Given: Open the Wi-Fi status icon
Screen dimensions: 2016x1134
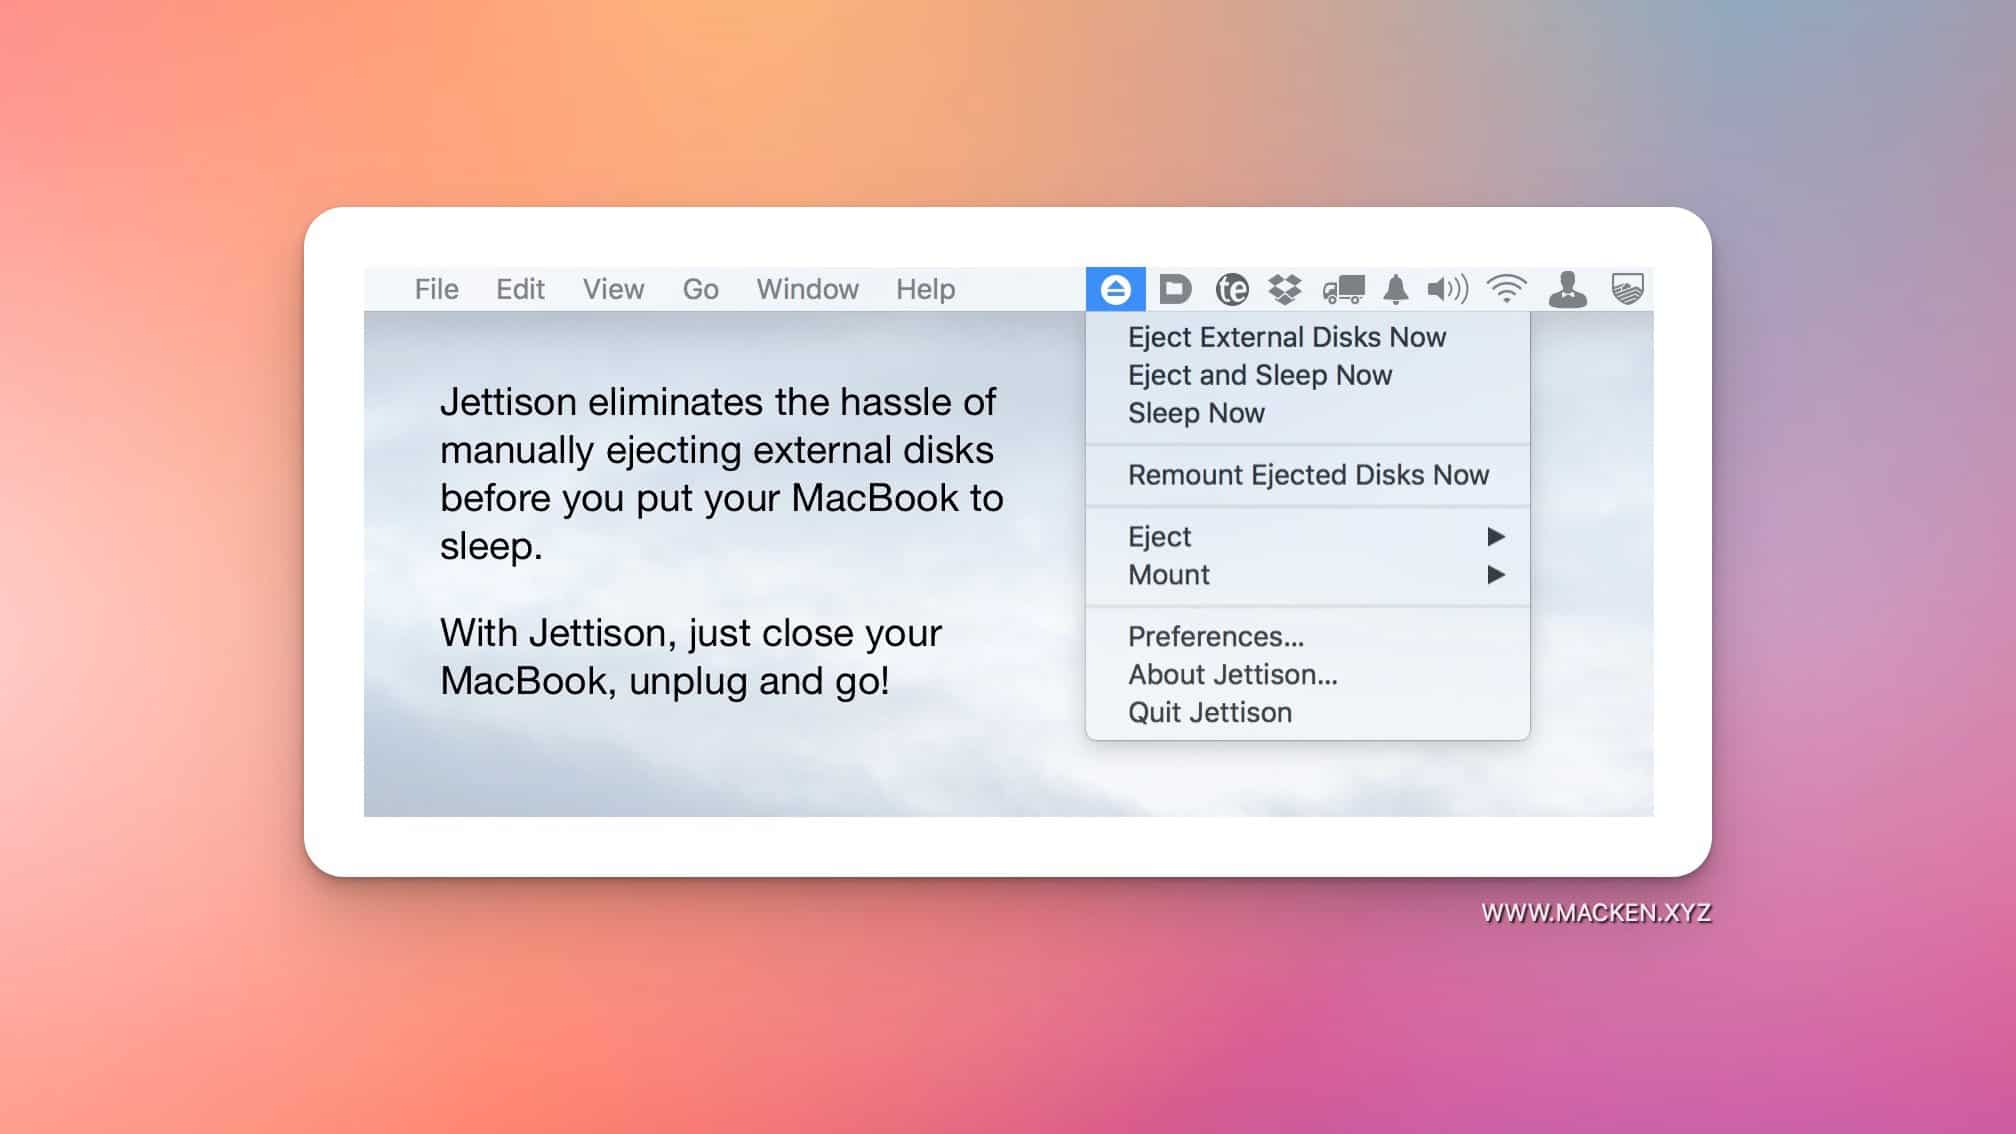Looking at the screenshot, I should [1506, 289].
